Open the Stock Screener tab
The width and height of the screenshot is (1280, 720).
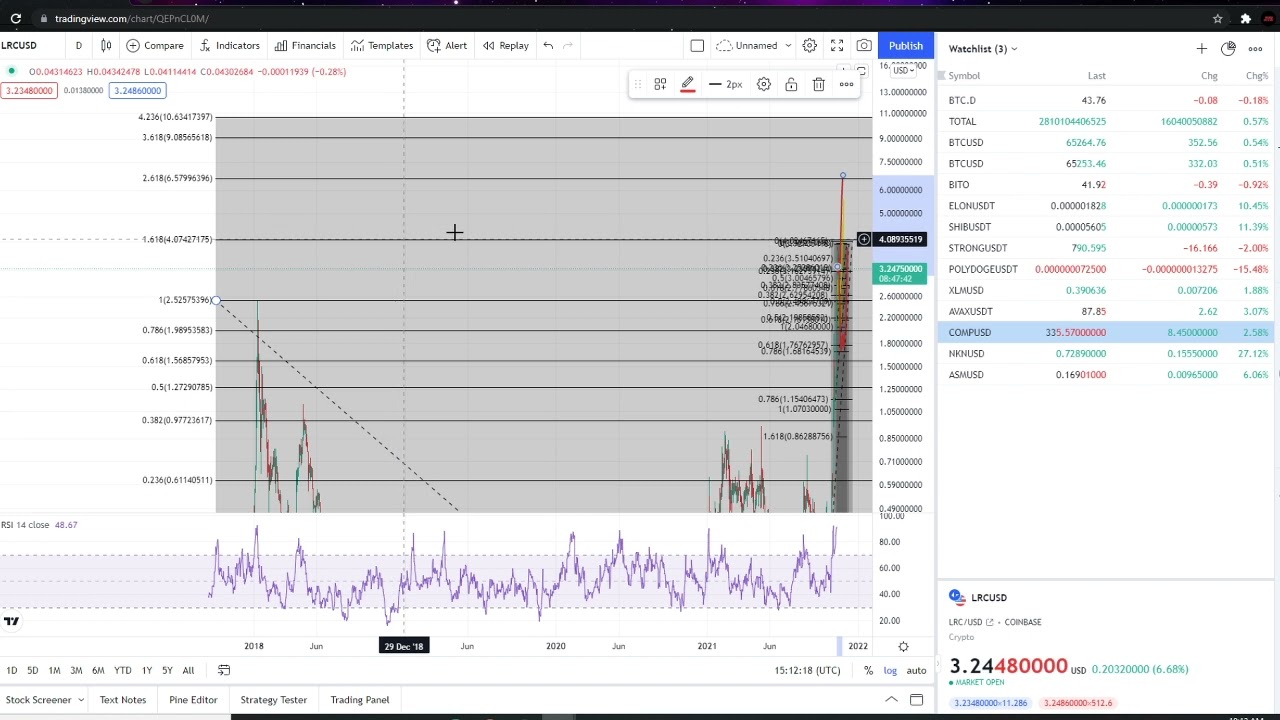tap(38, 700)
